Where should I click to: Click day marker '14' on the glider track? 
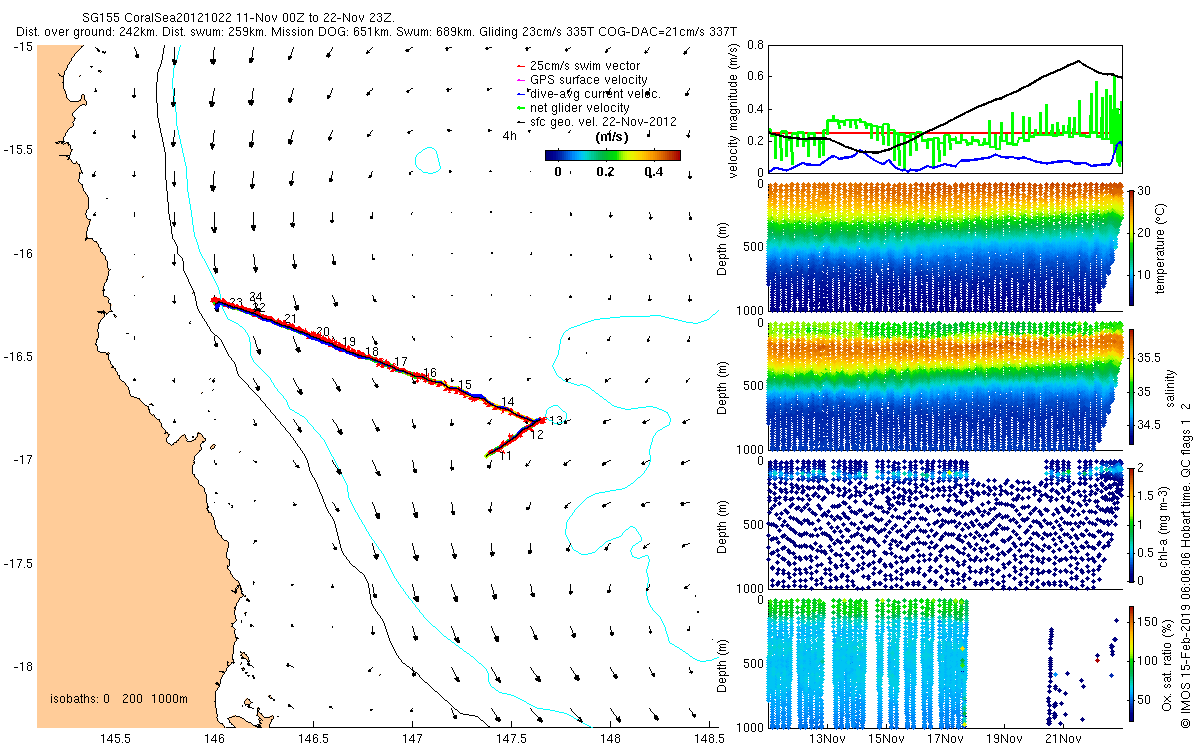point(508,401)
